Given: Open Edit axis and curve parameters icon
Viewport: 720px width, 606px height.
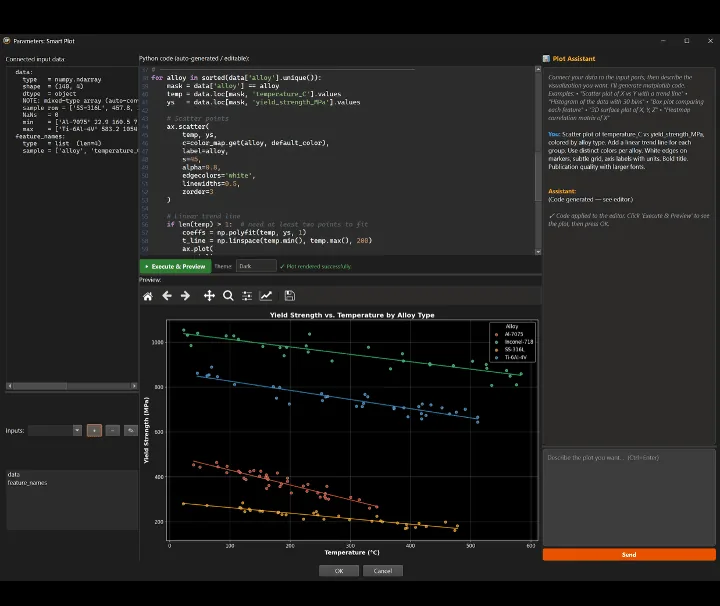Looking at the screenshot, I should click(x=266, y=296).
